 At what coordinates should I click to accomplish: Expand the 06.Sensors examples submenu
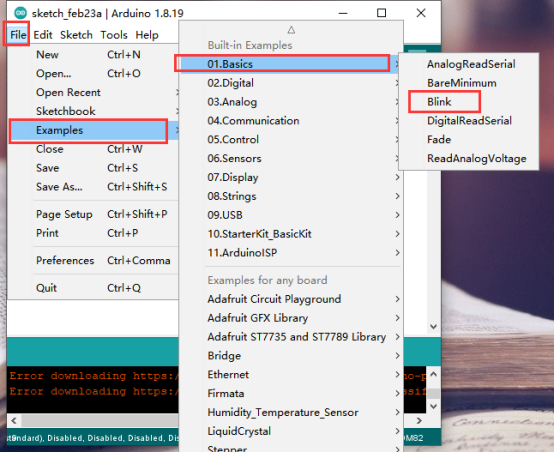(291, 158)
